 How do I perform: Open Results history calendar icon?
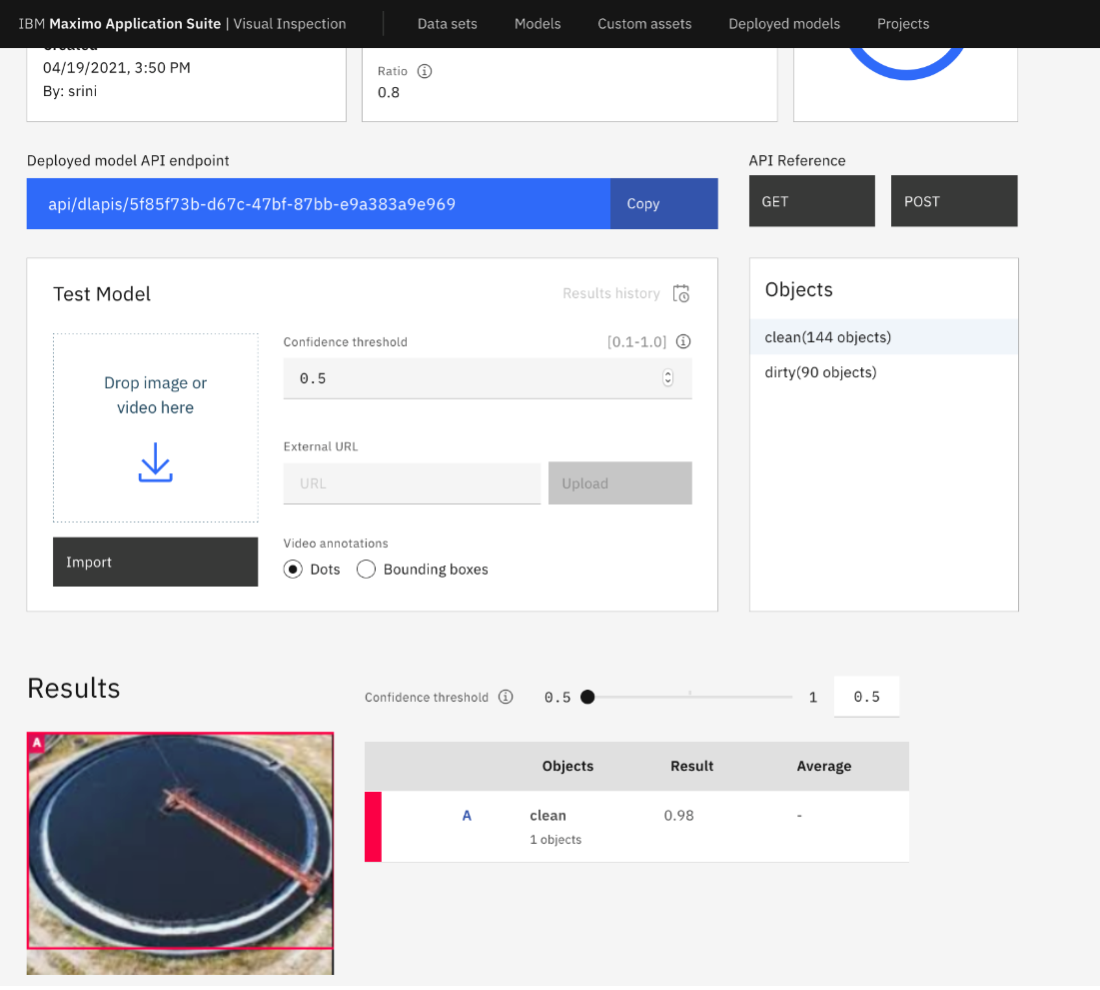[681, 293]
